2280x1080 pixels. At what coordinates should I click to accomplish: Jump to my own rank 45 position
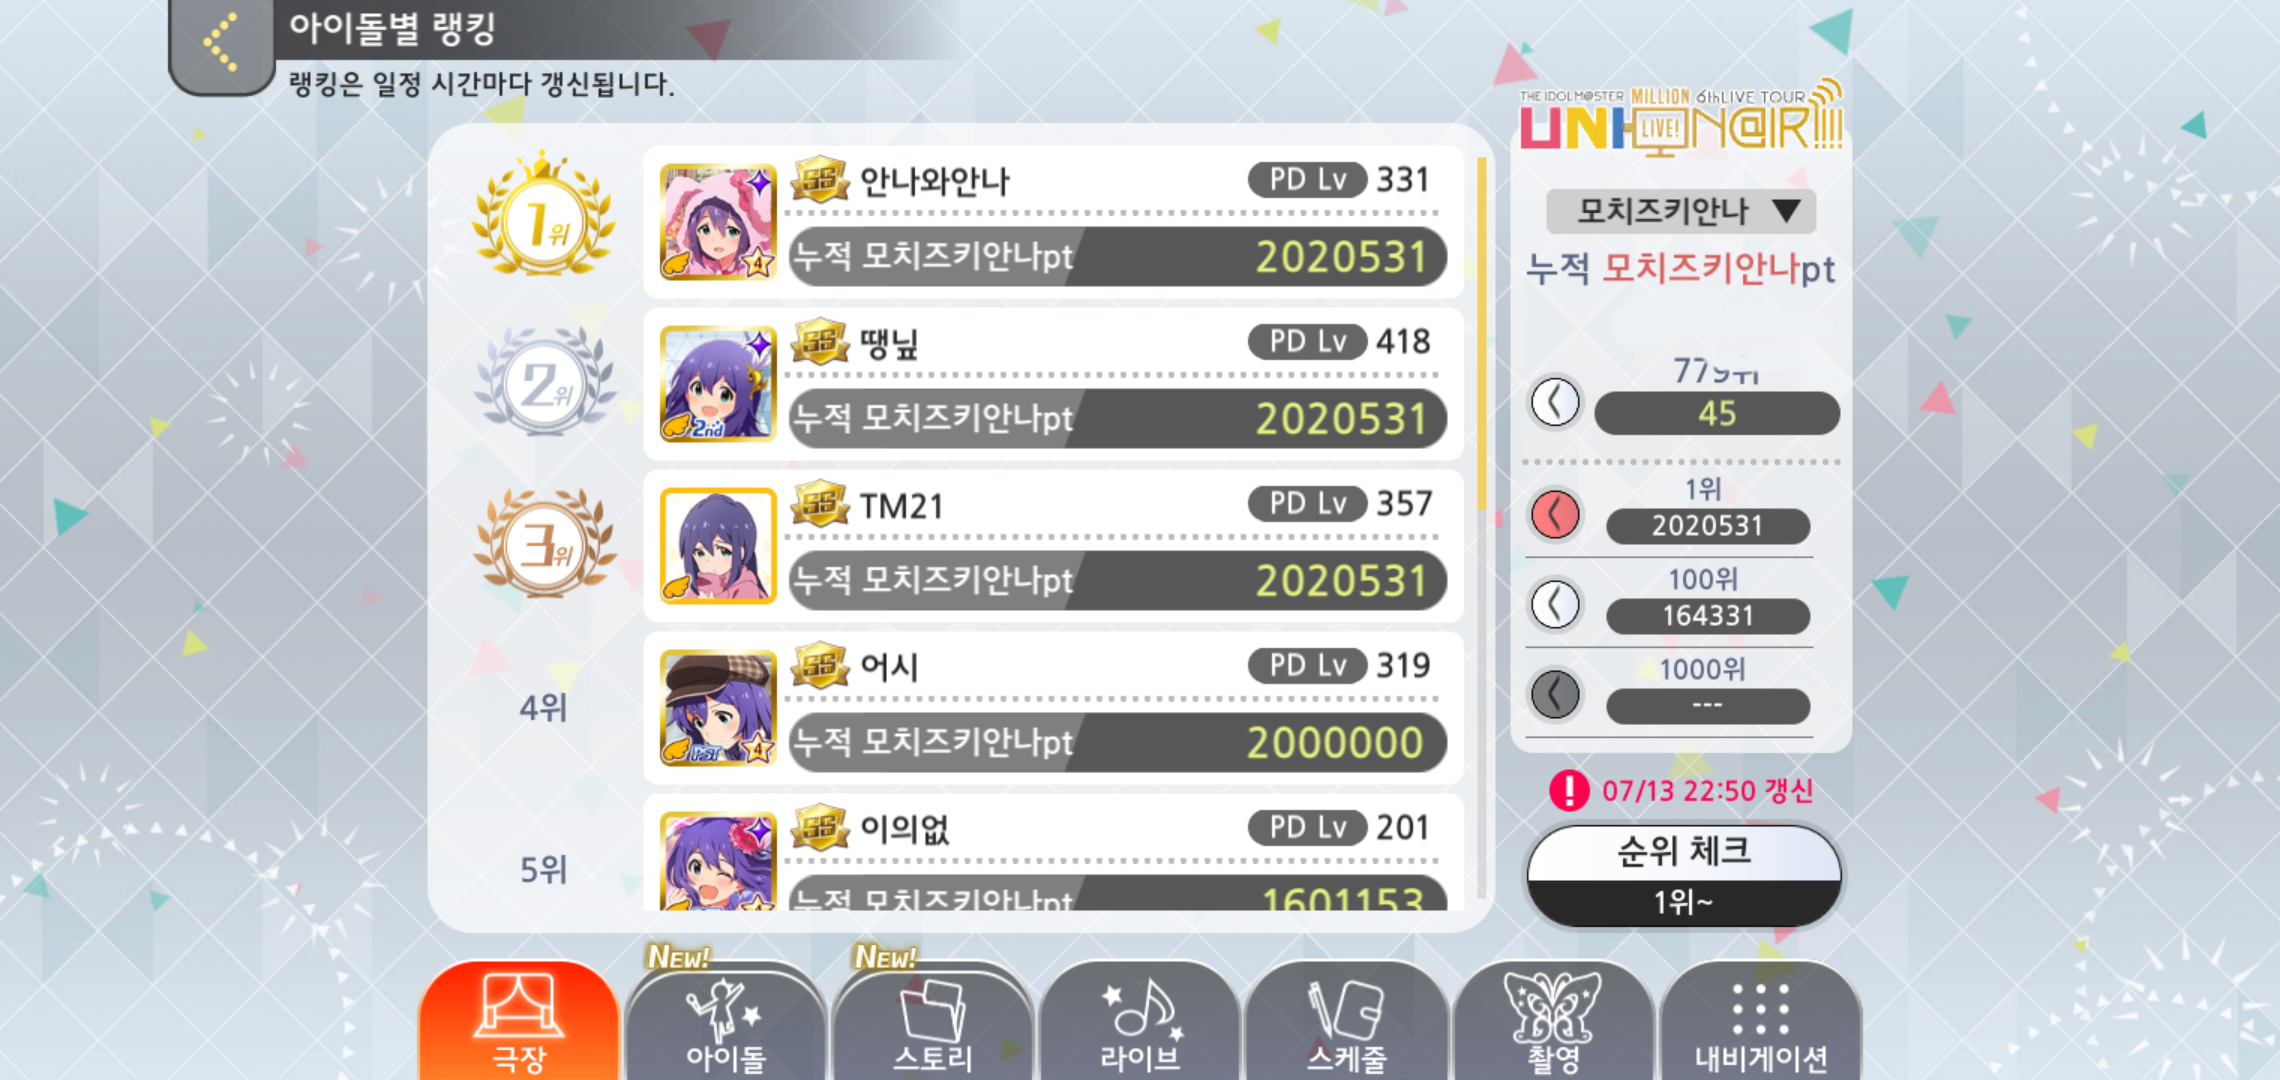click(x=1555, y=402)
